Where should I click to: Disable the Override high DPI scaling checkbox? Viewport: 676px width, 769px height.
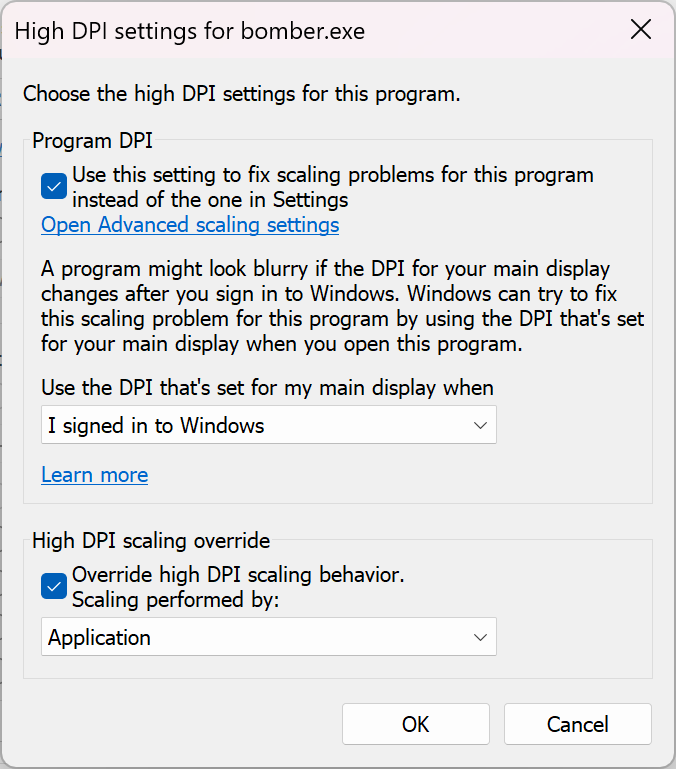[54, 586]
